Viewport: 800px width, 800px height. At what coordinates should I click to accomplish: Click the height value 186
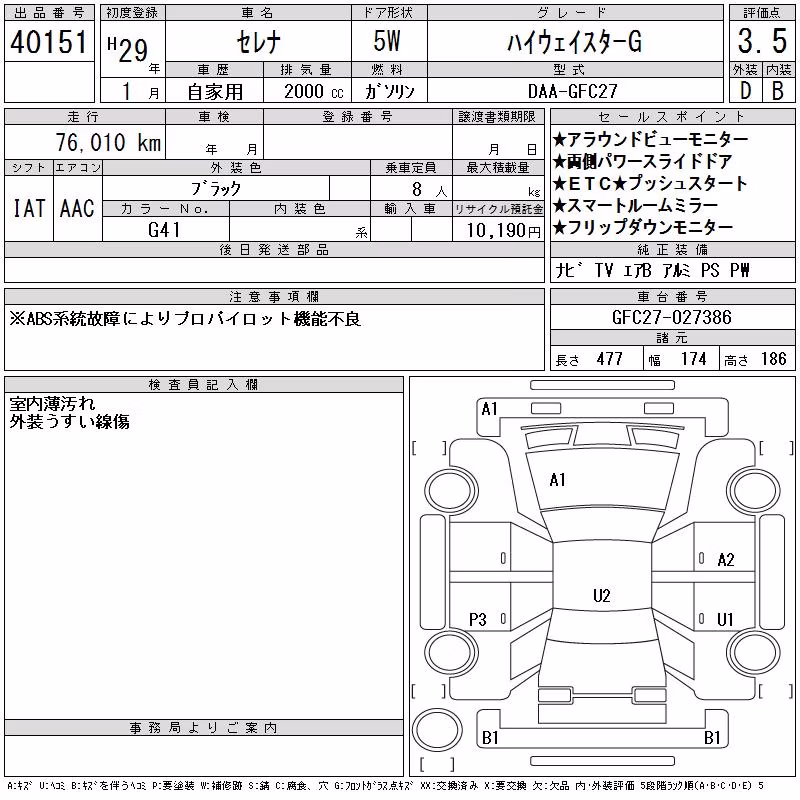(x=773, y=359)
